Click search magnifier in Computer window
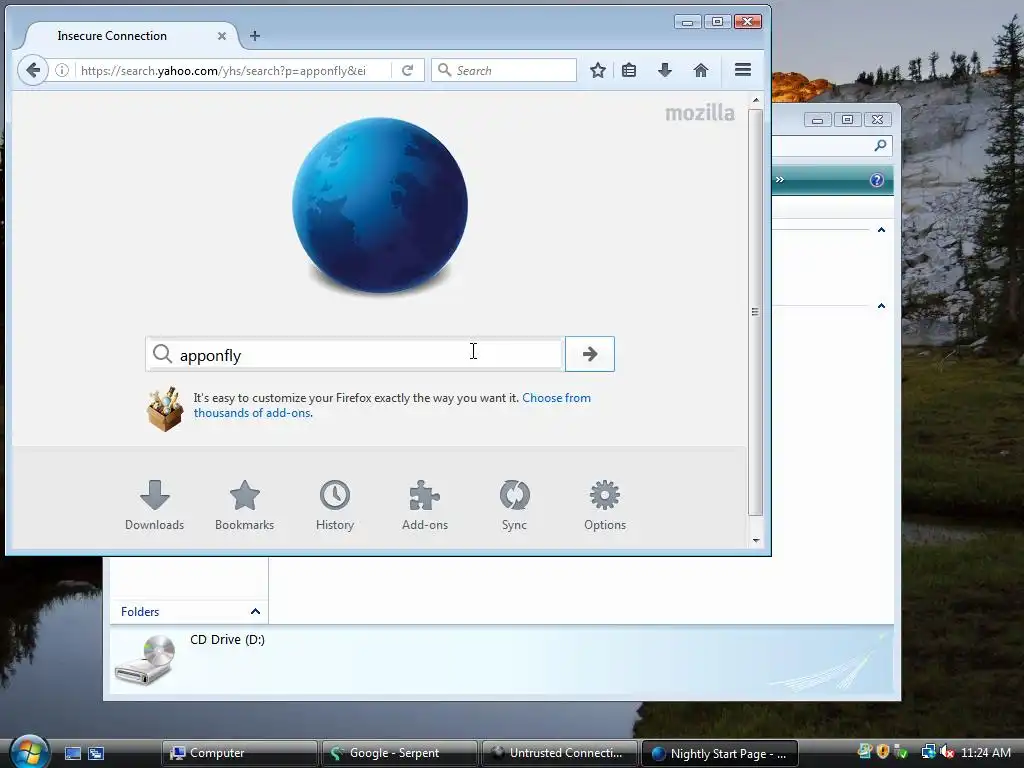 (880, 146)
